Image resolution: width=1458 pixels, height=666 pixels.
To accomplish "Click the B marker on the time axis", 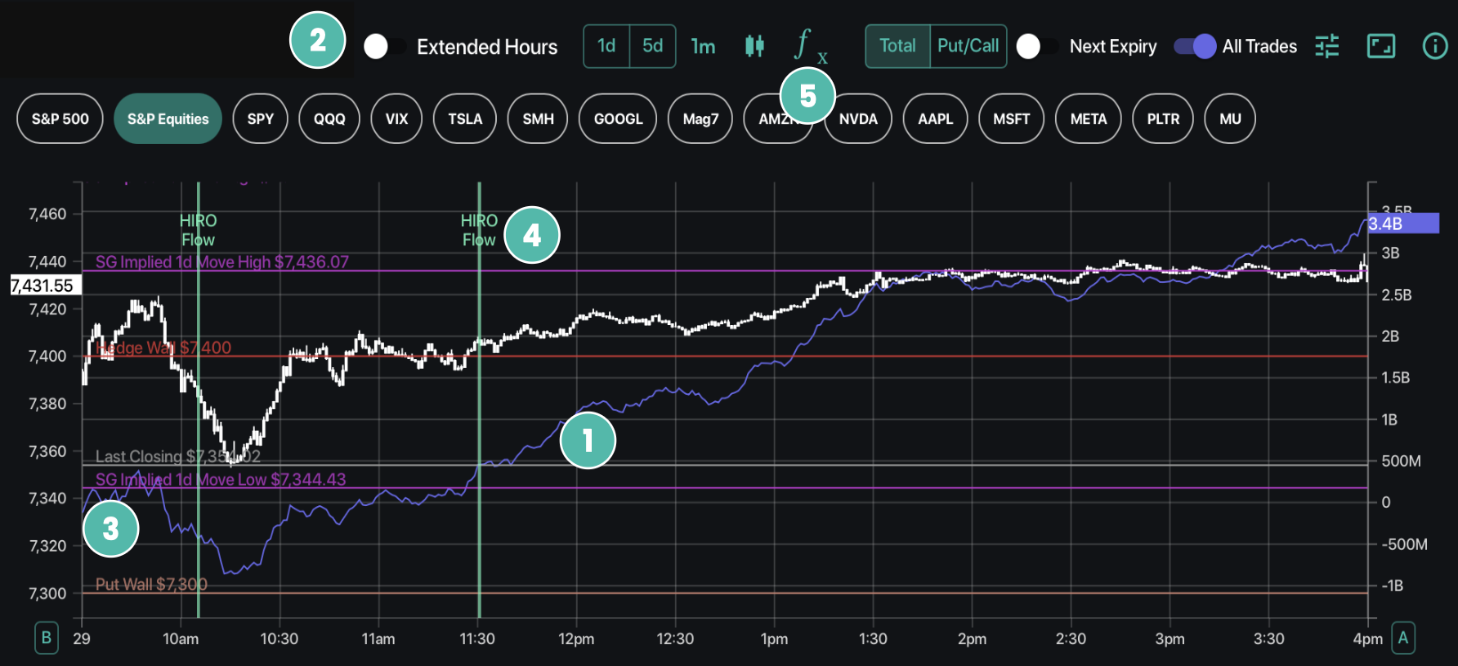I will pyautogui.click(x=45, y=637).
